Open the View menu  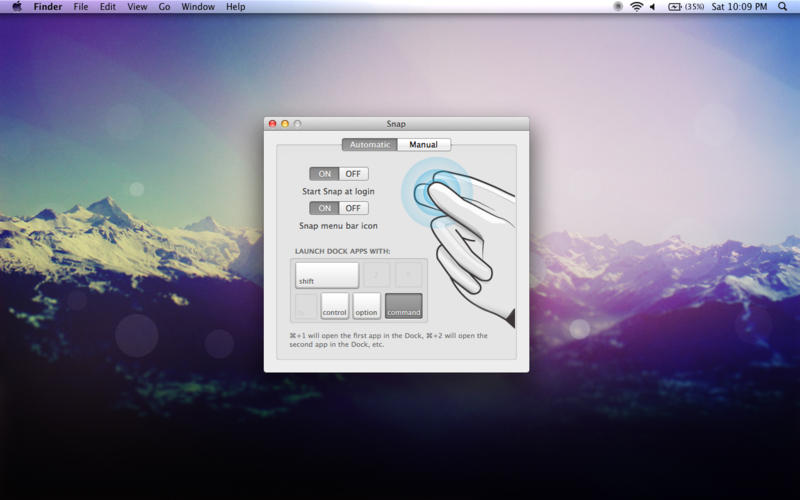(x=137, y=7)
